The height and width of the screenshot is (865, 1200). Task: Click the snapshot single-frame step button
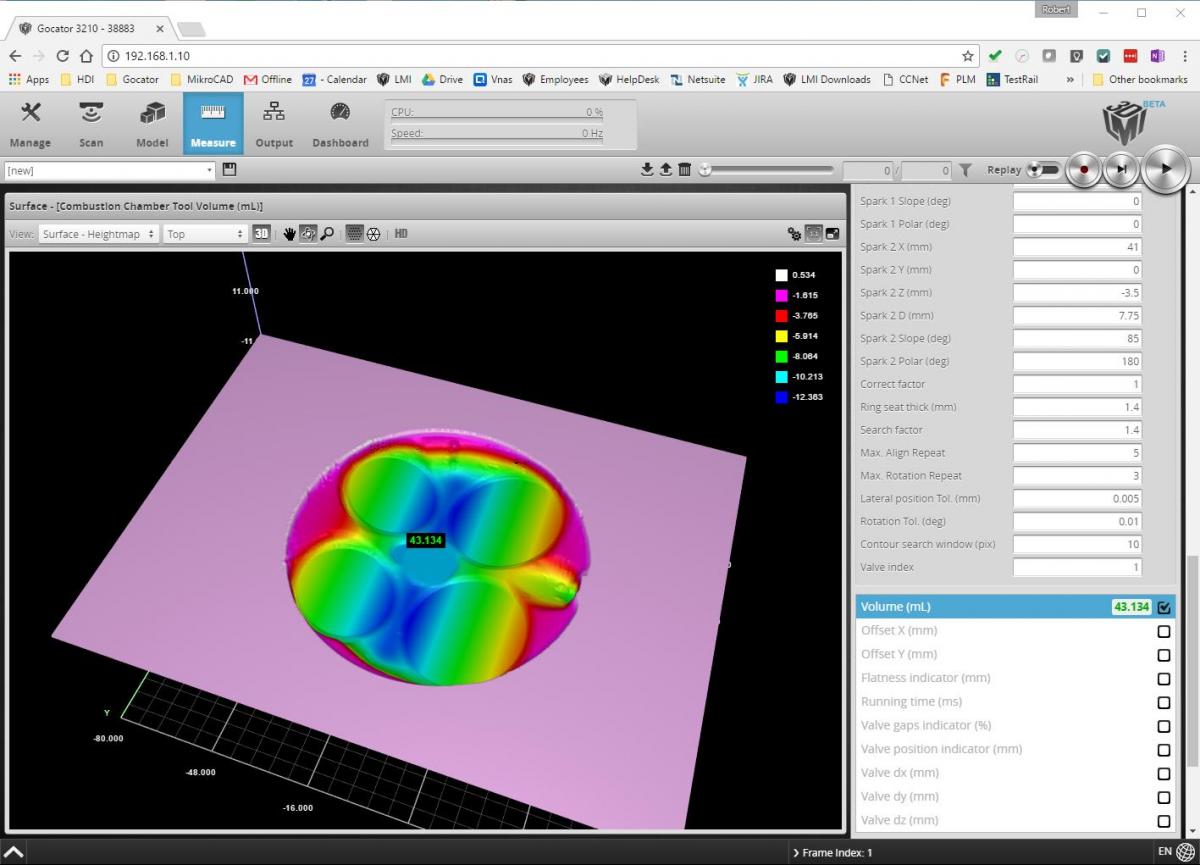point(1121,170)
